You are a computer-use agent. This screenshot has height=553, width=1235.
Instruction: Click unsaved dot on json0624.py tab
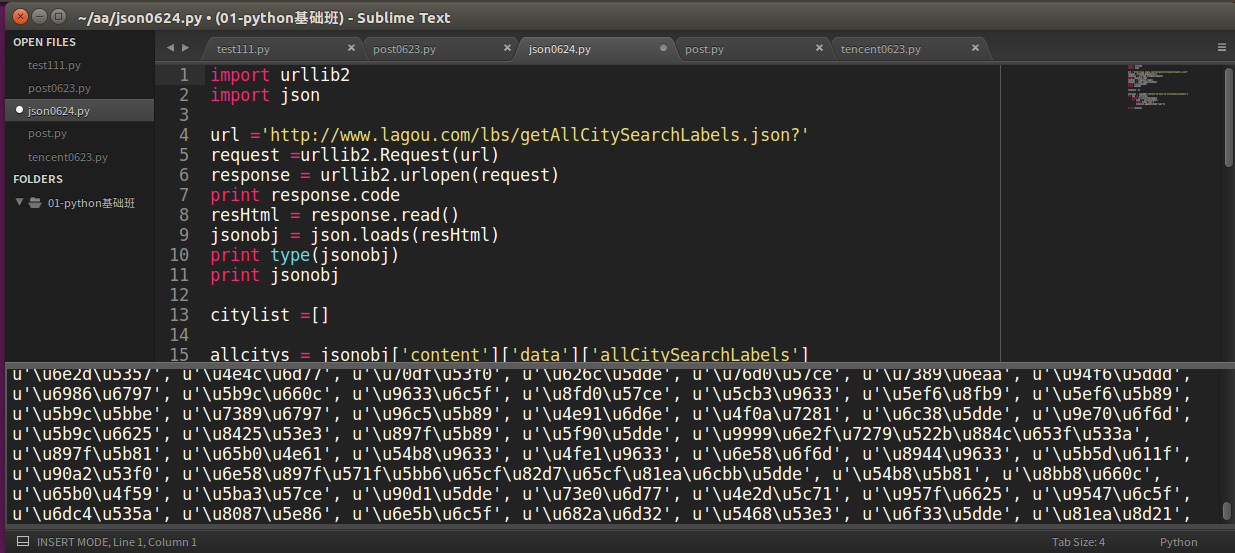[663, 48]
